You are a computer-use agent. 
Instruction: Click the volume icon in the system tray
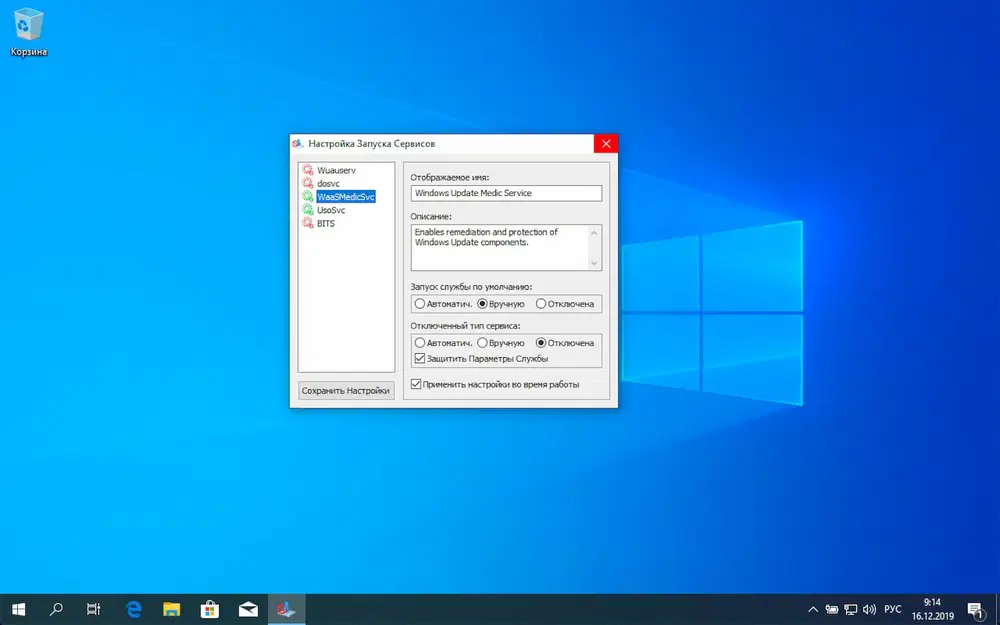point(868,609)
